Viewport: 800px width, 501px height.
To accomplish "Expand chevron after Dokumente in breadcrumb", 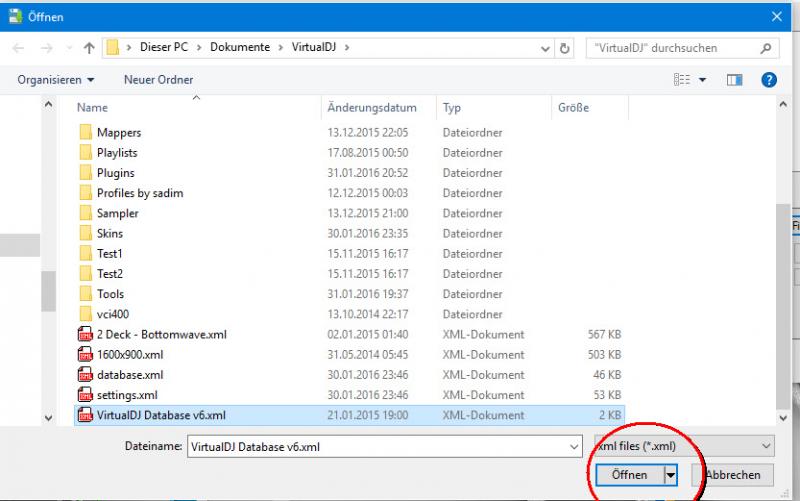I will [x=281, y=47].
